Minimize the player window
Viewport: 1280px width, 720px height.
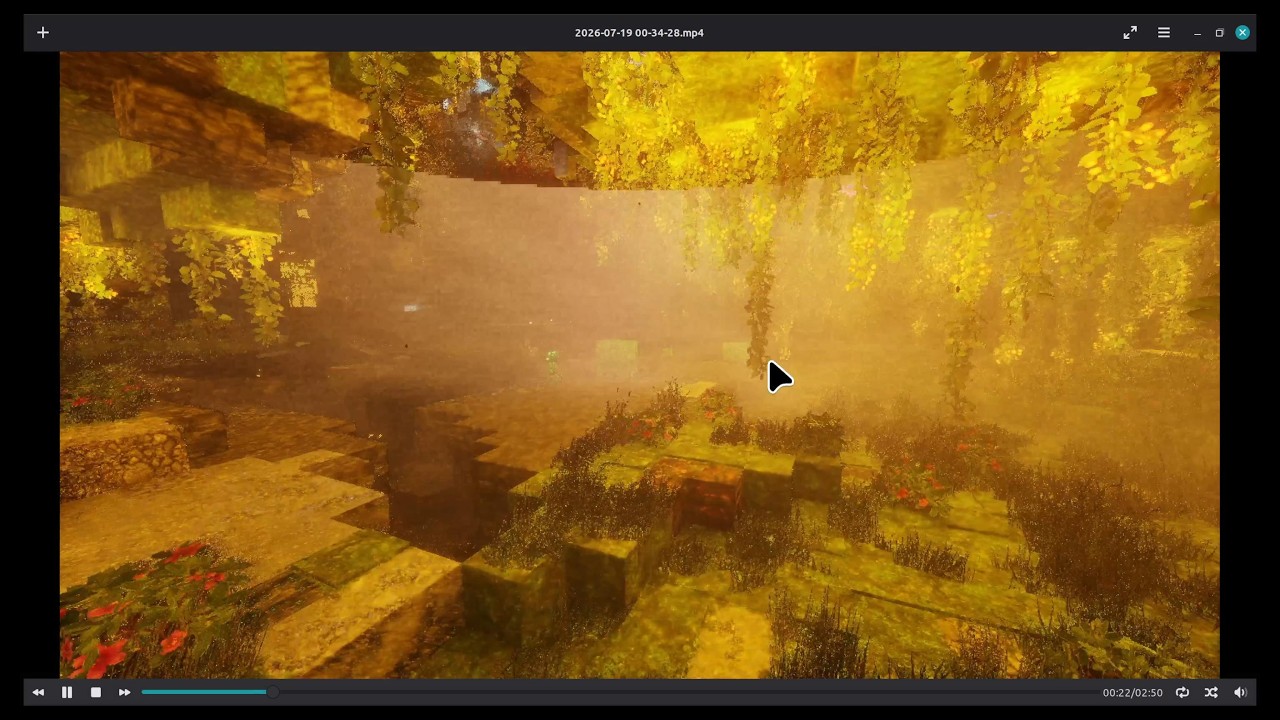(1197, 33)
